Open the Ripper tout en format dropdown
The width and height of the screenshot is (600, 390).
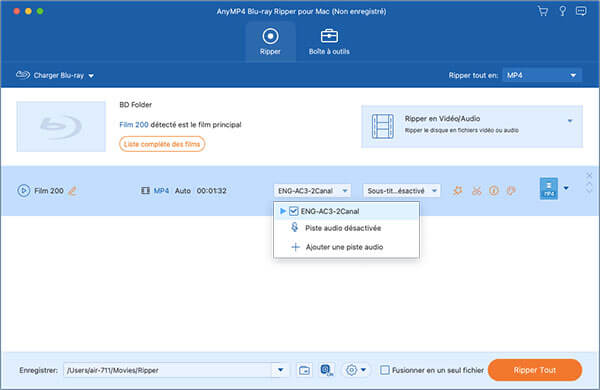click(x=542, y=75)
